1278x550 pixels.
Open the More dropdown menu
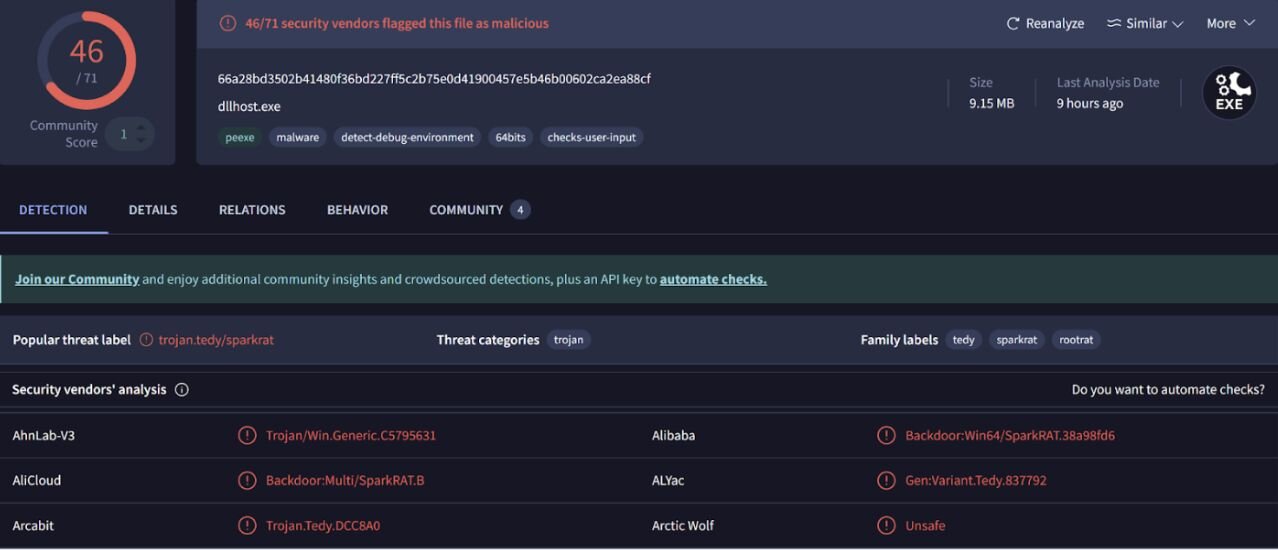coord(1230,23)
